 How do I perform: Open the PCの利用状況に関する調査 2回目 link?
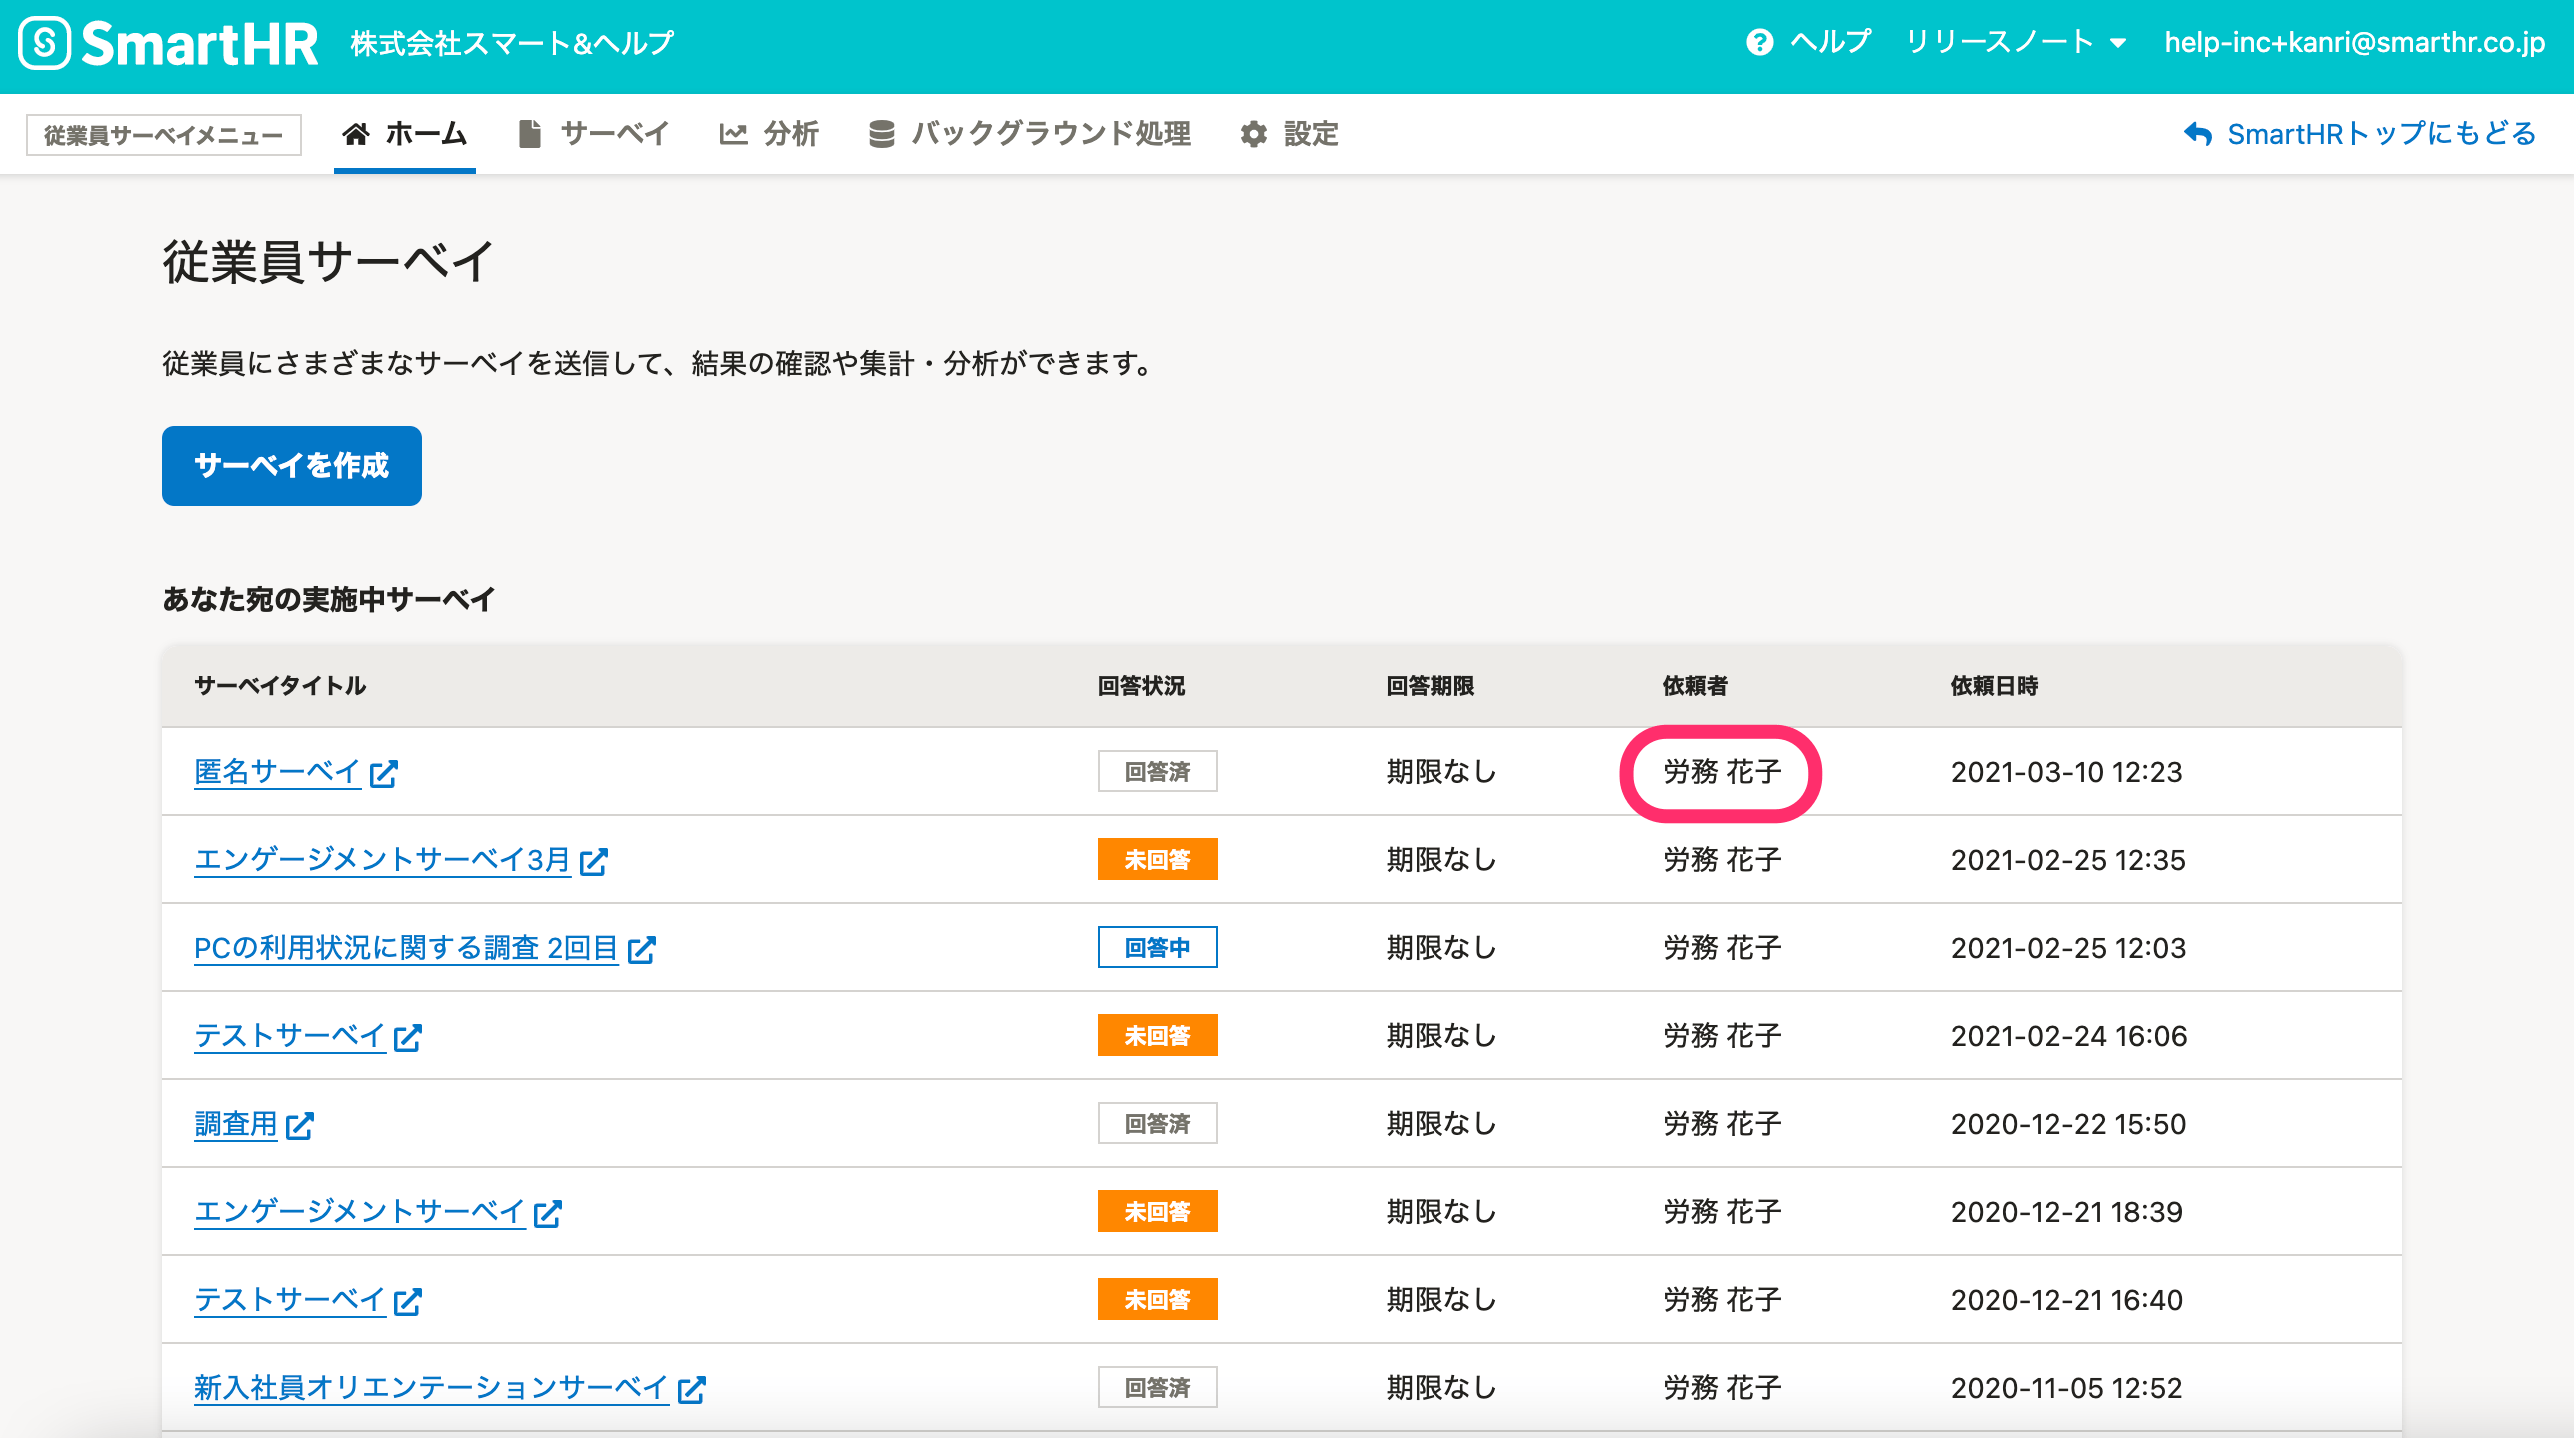tap(406, 947)
